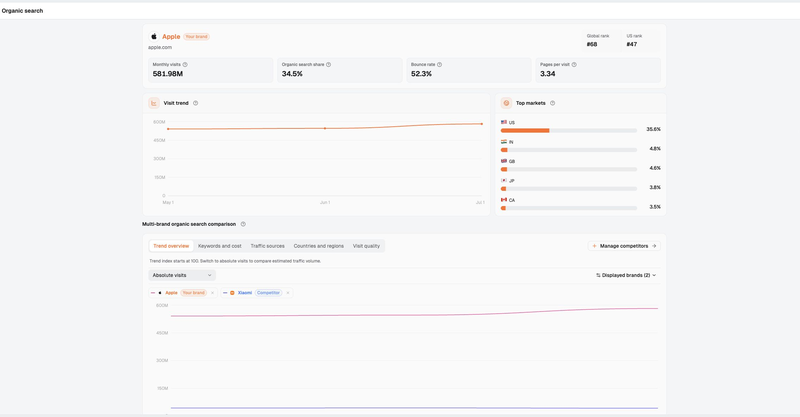Click the Global rank #68 value
Image resolution: width=800 pixels, height=417 pixels.
click(592, 44)
